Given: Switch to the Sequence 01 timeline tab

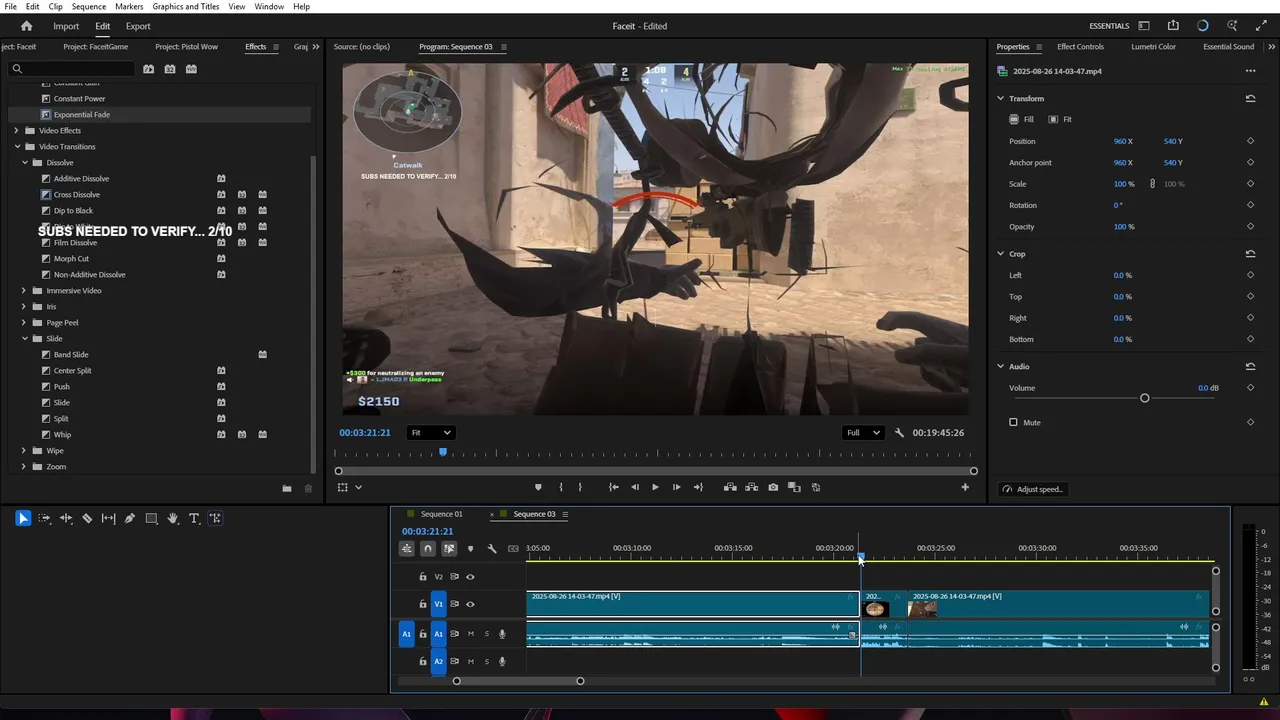Looking at the screenshot, I should click(442, 514).
